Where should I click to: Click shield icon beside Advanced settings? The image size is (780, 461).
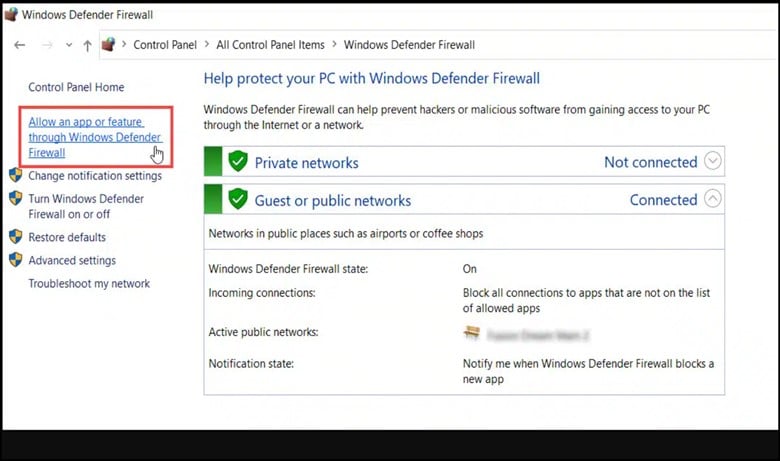pyautogui.click(x=16, y=259)
